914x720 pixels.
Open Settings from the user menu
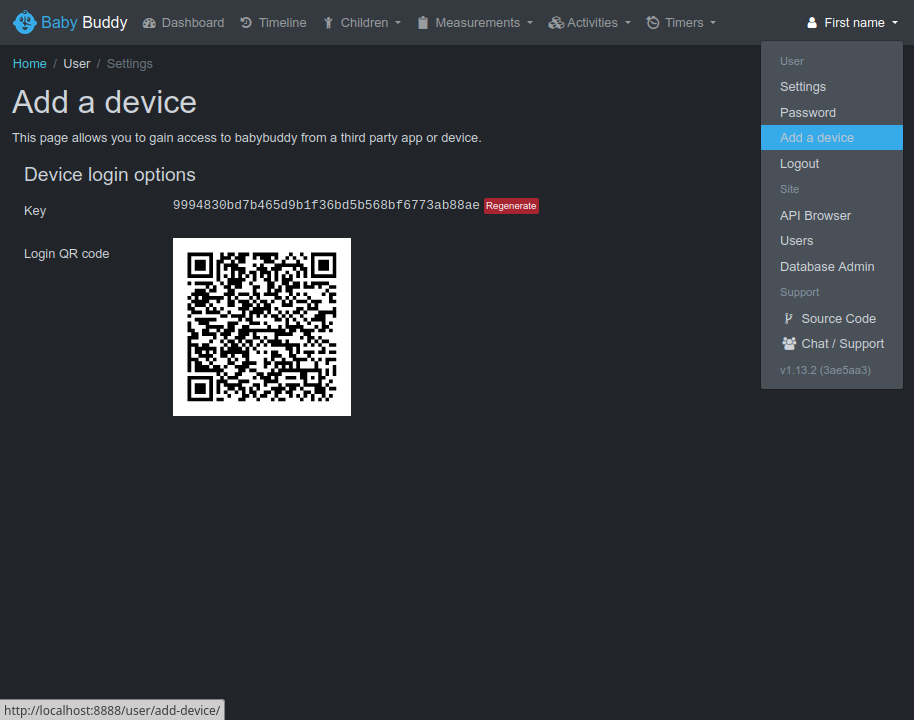tap(832, 87)
